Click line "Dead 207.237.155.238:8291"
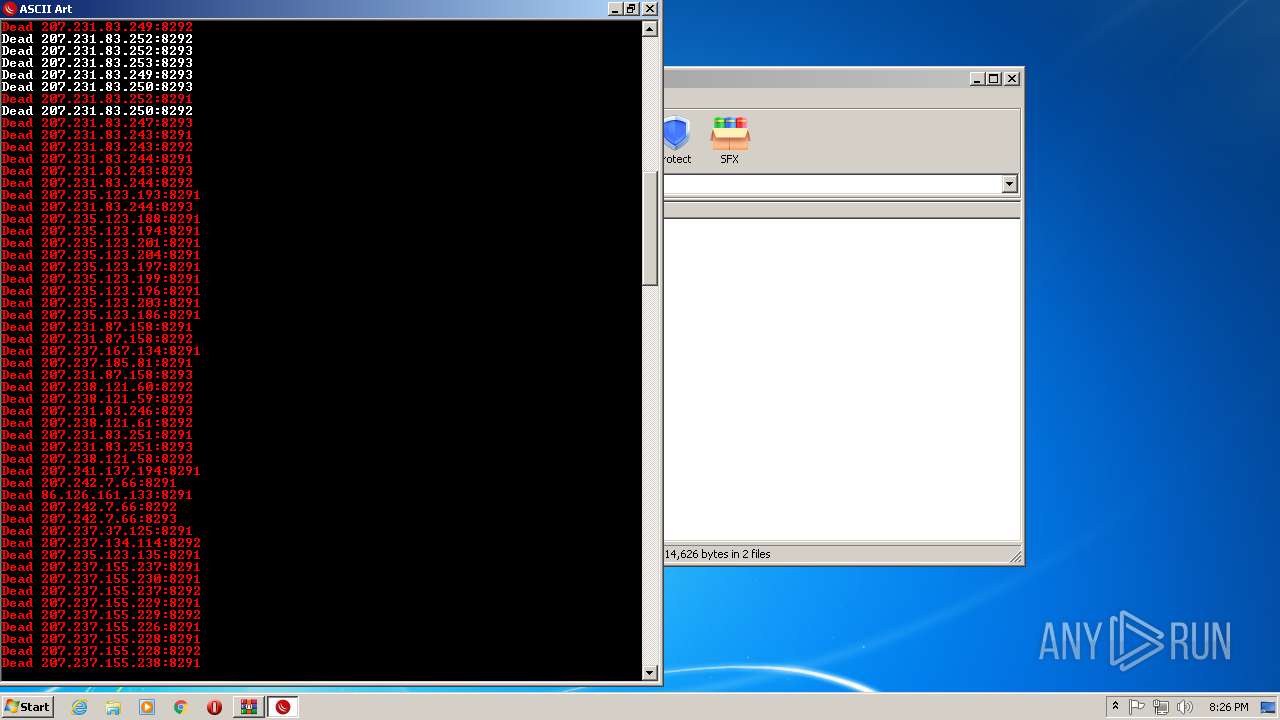Viewport: 1280px width, 720px height. (x=101, y=663)
